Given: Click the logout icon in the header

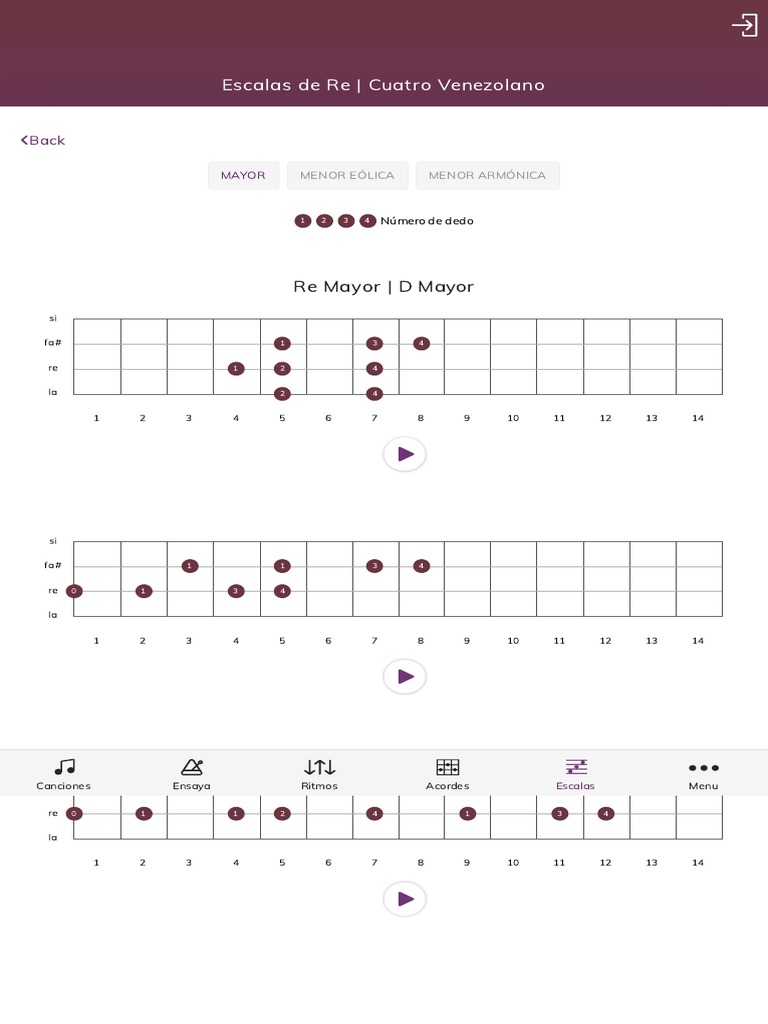Looking at the screenshot, I should 744,25.
